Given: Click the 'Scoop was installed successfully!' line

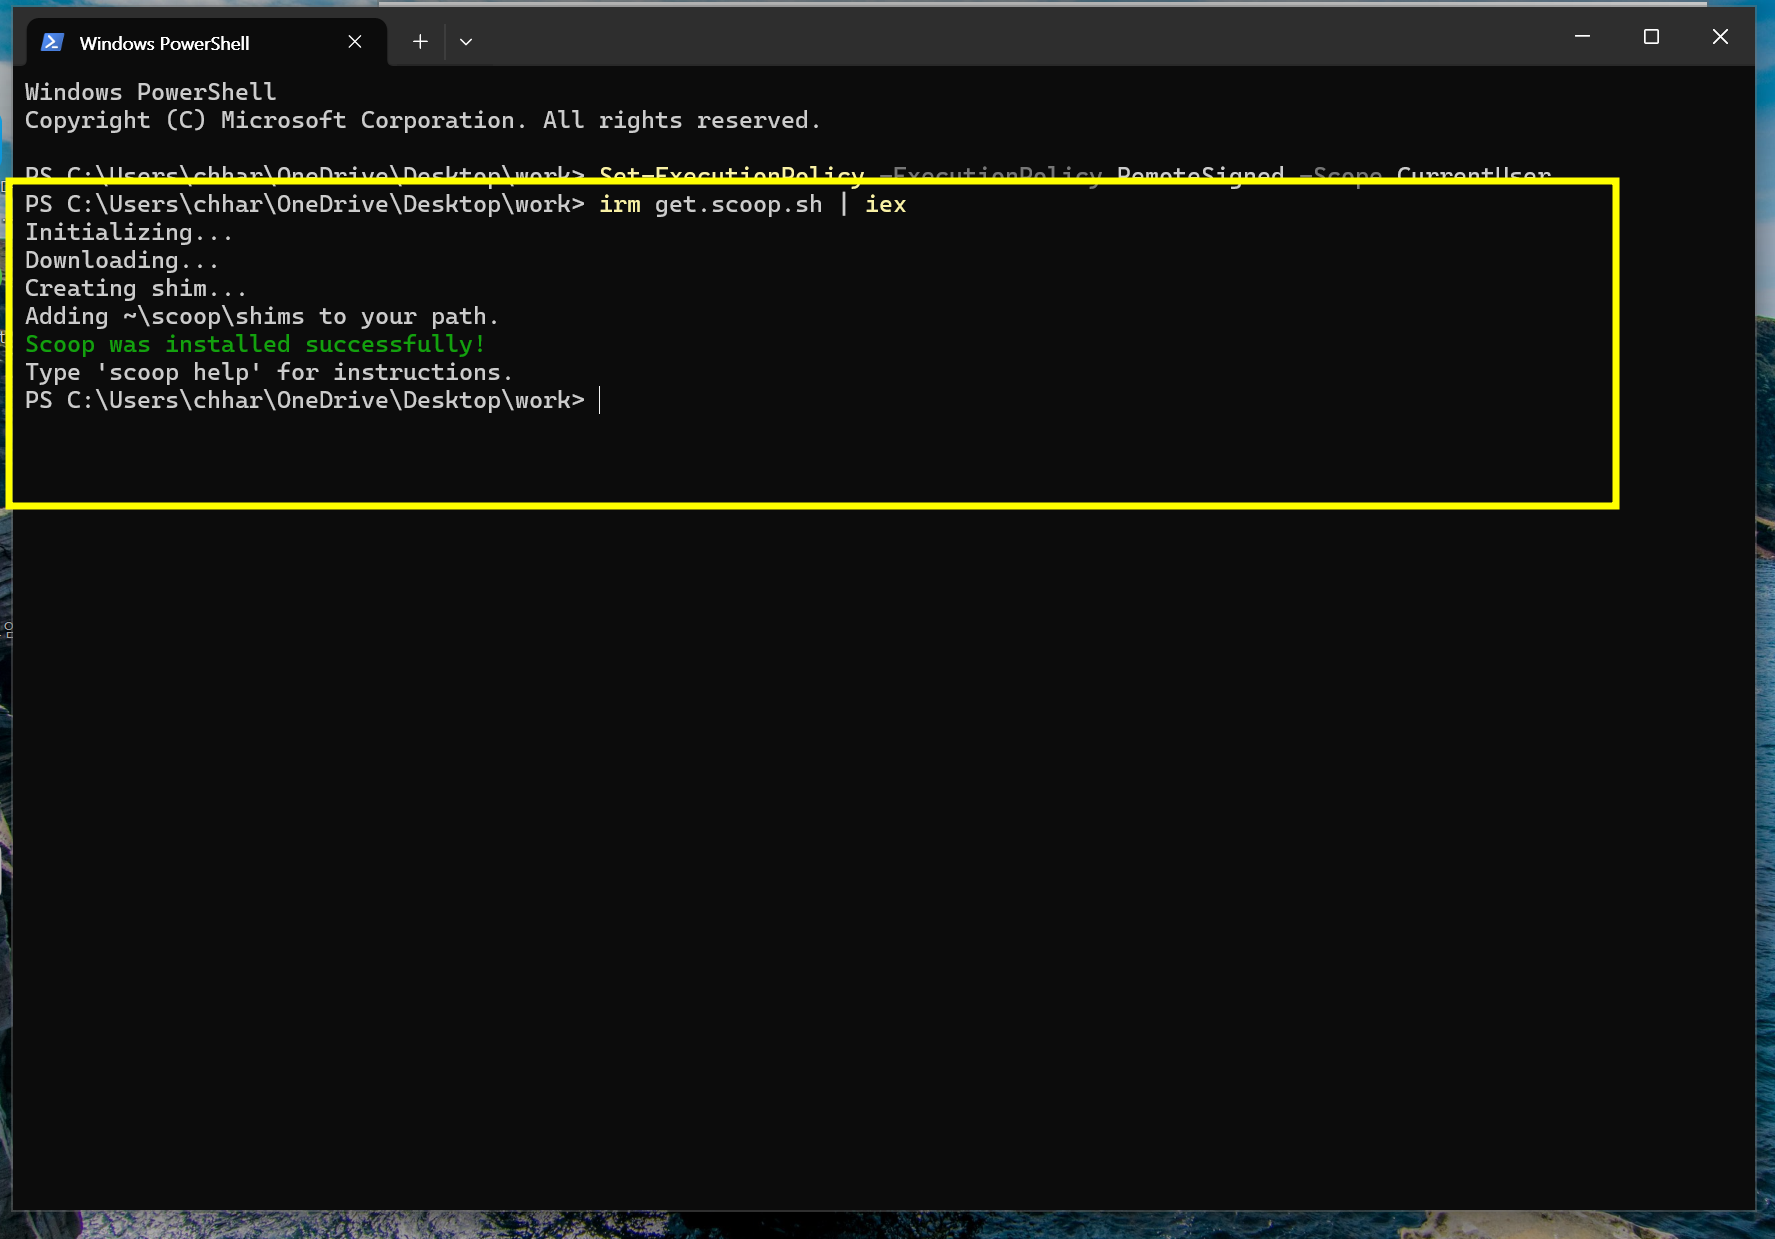Looking at the screenshot, I should pos(255,344).
